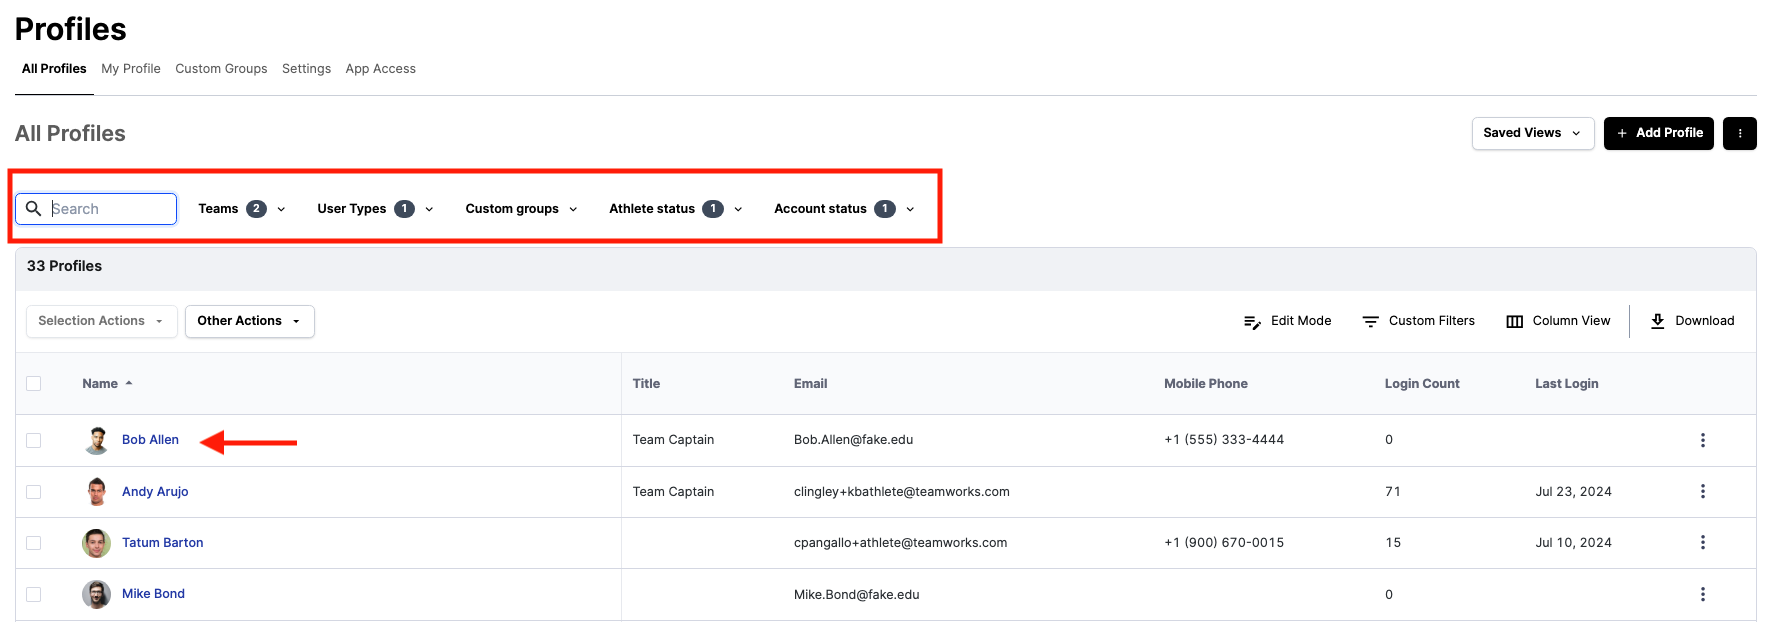Click Tatum Barton's avatar picture
1773x622 pixels.
96,543
